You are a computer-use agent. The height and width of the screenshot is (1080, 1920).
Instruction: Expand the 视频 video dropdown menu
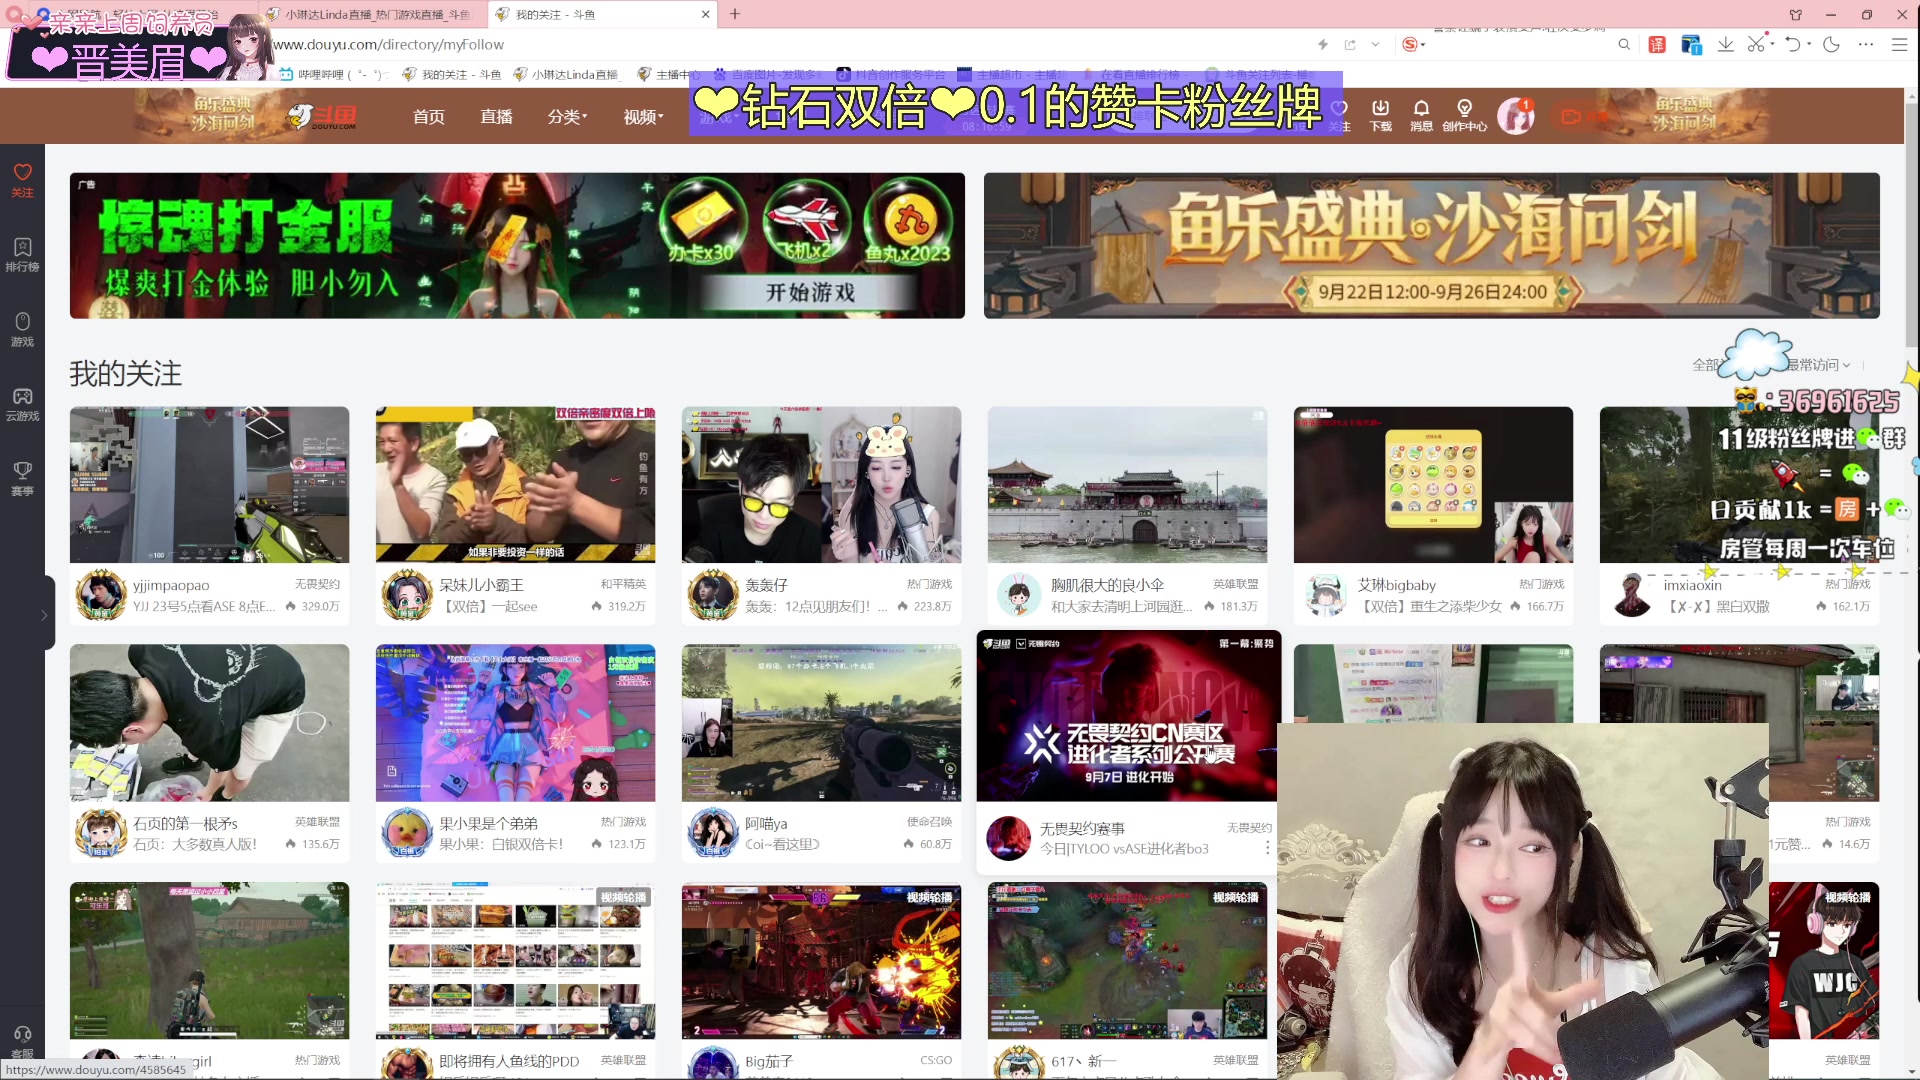point(643,117)
